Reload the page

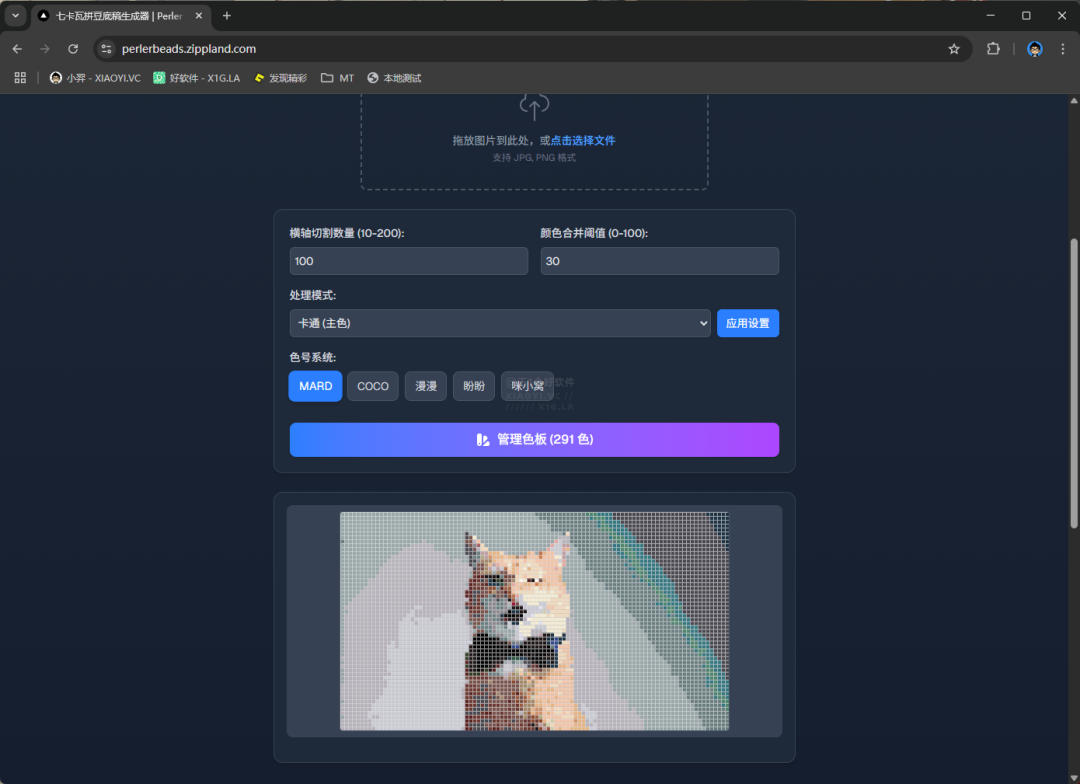pyautogui.click(x=73, y=49)
